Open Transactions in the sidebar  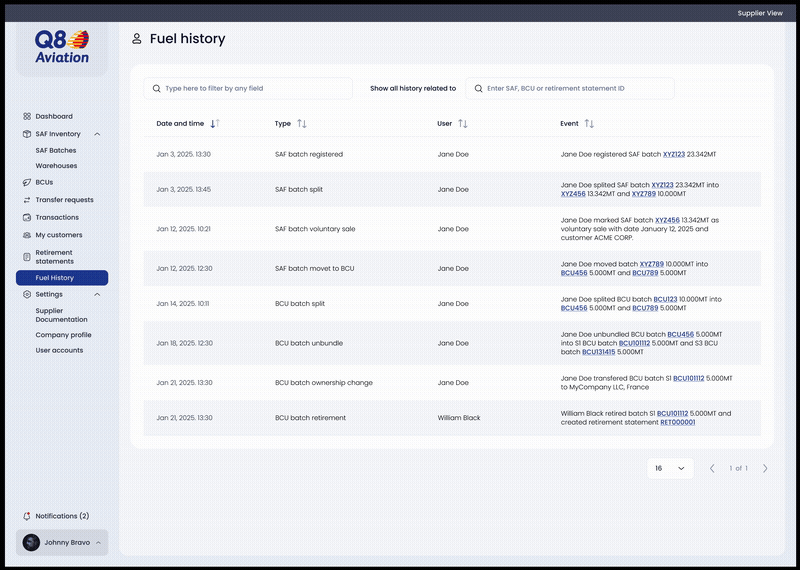click(x=57, y=217)
